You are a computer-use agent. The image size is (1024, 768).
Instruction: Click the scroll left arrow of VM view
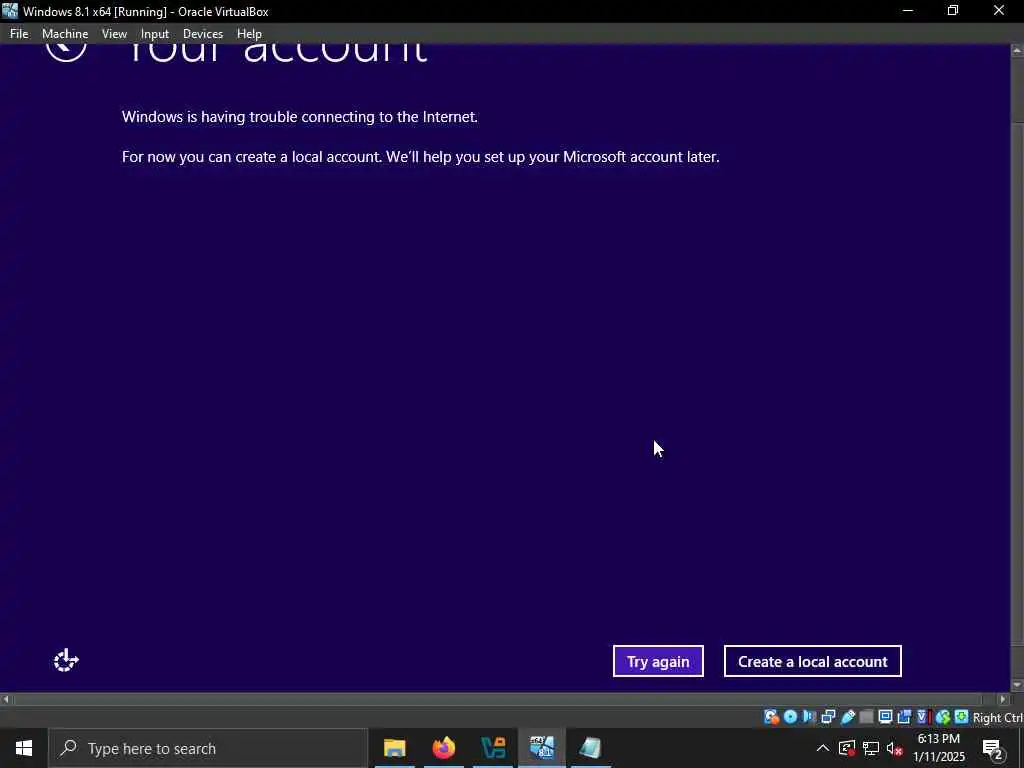click(6, 699)
